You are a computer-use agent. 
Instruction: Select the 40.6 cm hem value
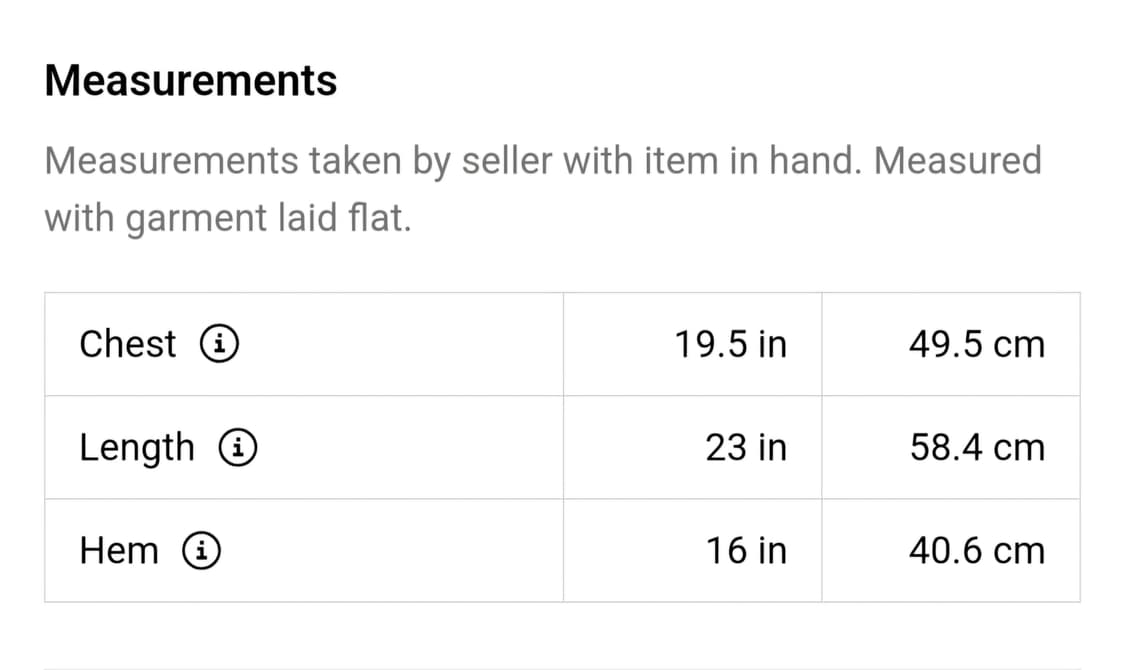(x=976, y=551)
